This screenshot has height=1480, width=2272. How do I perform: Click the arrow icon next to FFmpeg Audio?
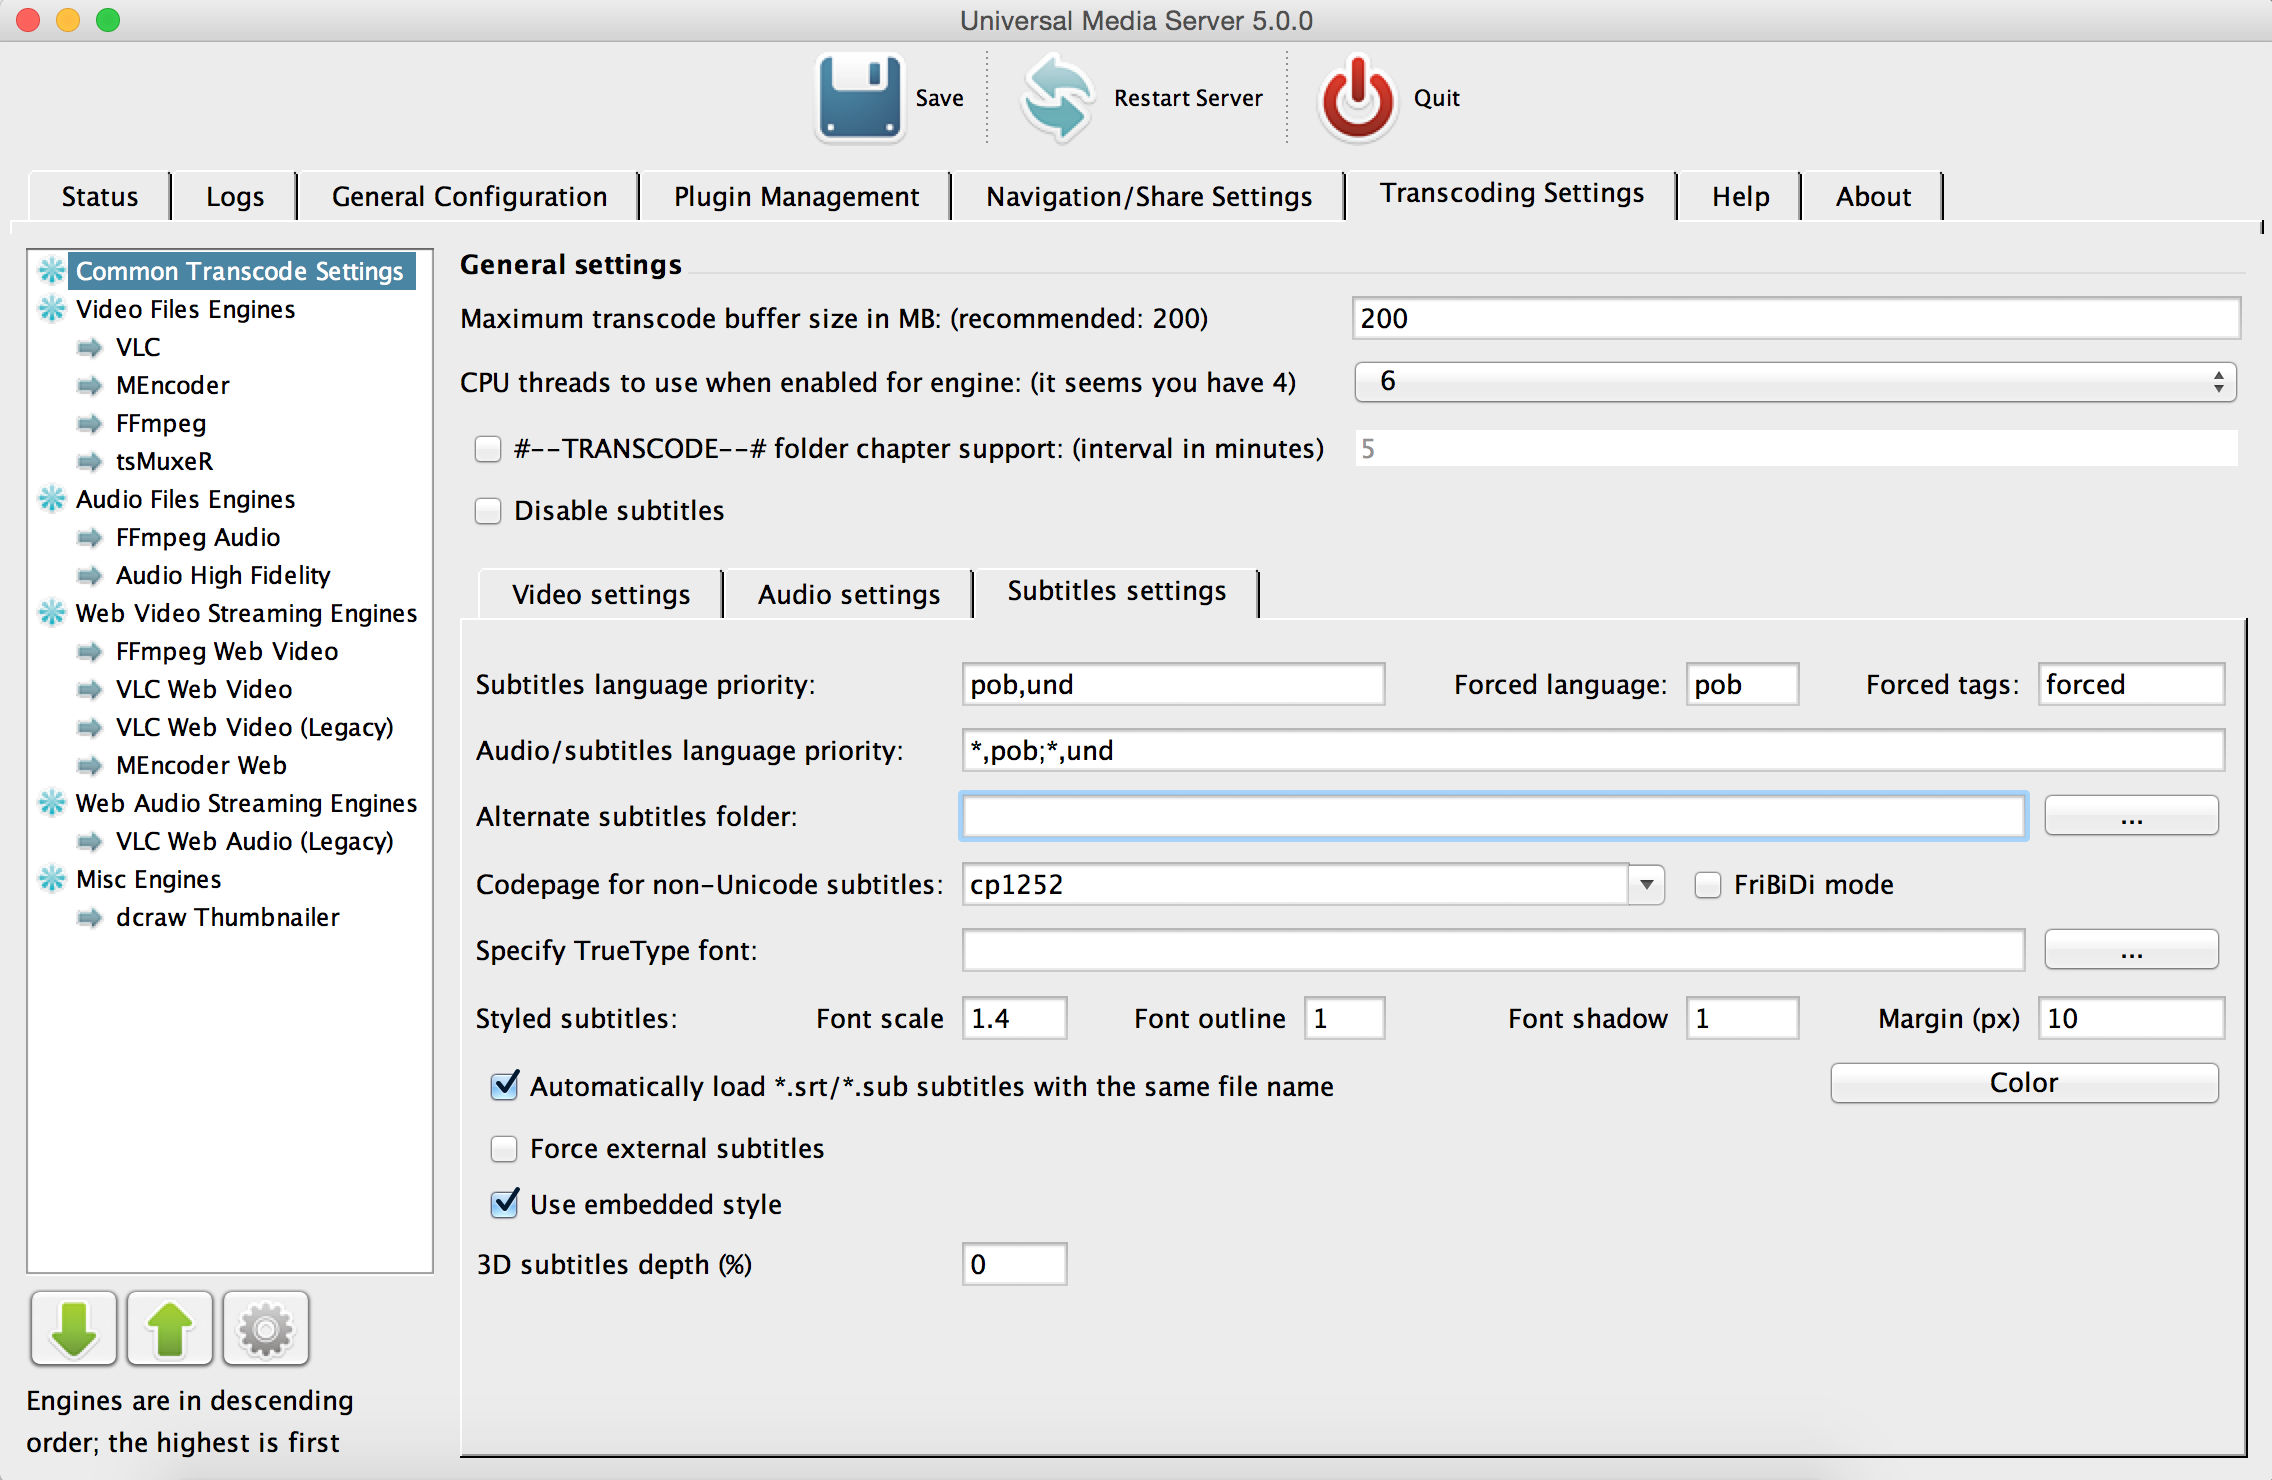point(90,537)
